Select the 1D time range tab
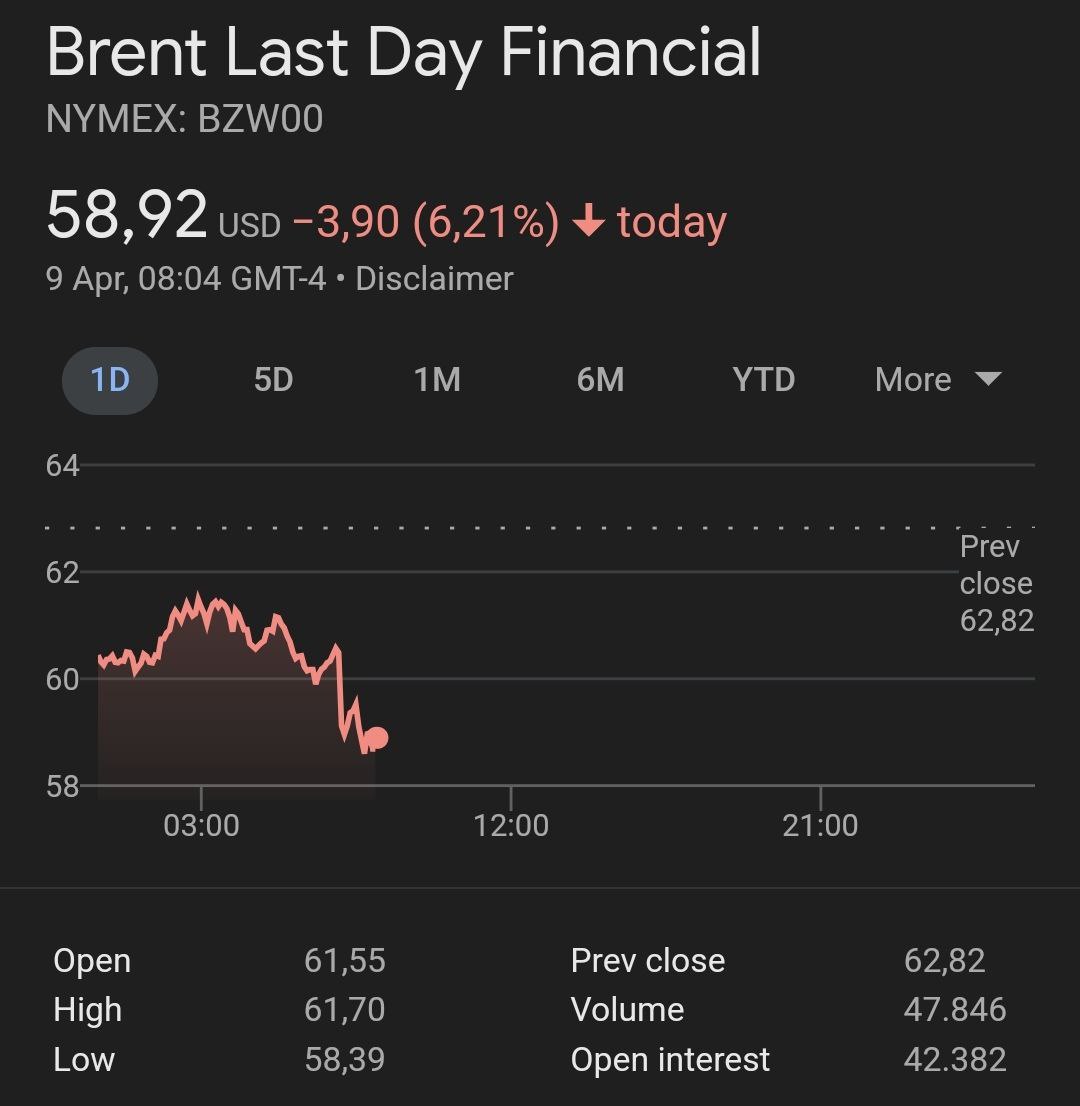Image resolution: width=1080 pixels, height=1106 pixels. pos(110,380)
